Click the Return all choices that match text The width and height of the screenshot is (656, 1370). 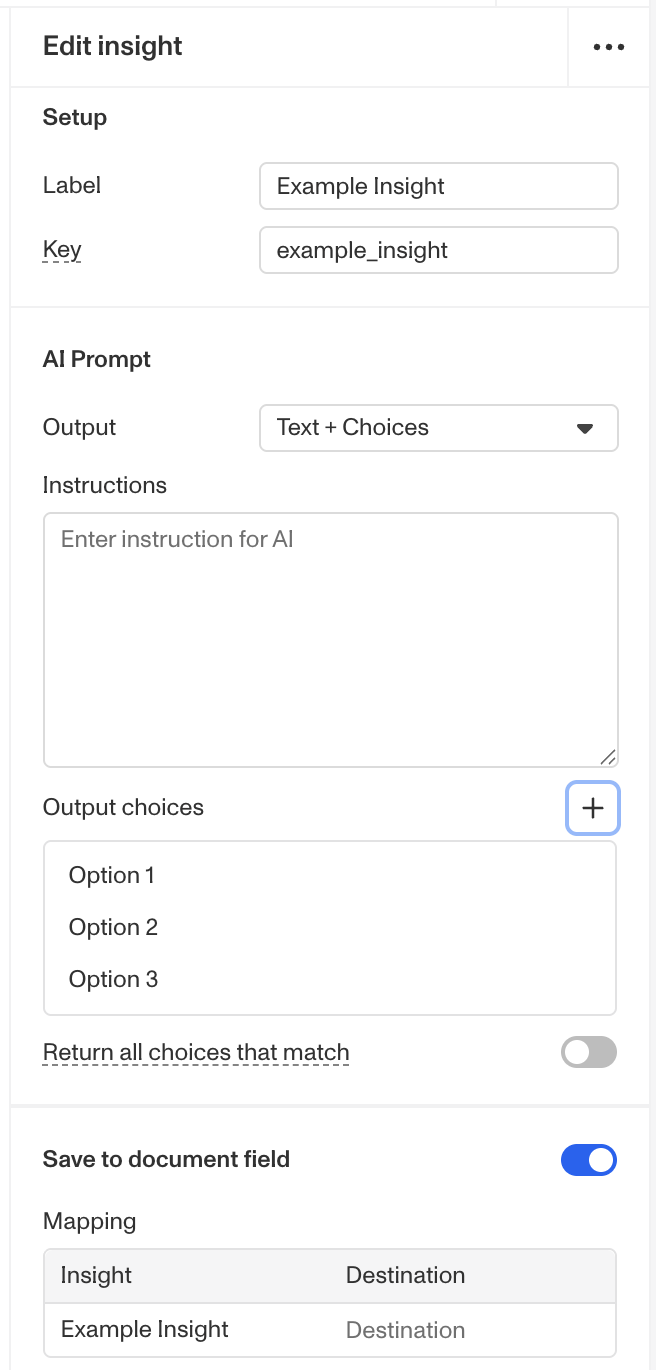(x=196, y=1053)
